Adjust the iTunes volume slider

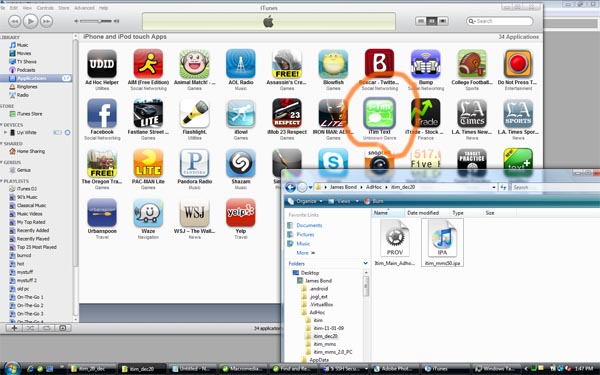pos(97,21)
